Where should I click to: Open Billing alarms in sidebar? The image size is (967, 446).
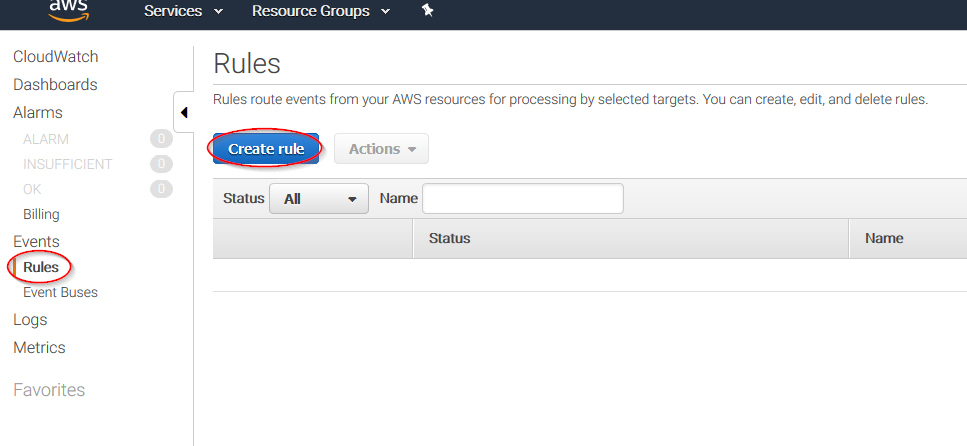[x=41, y=214]
